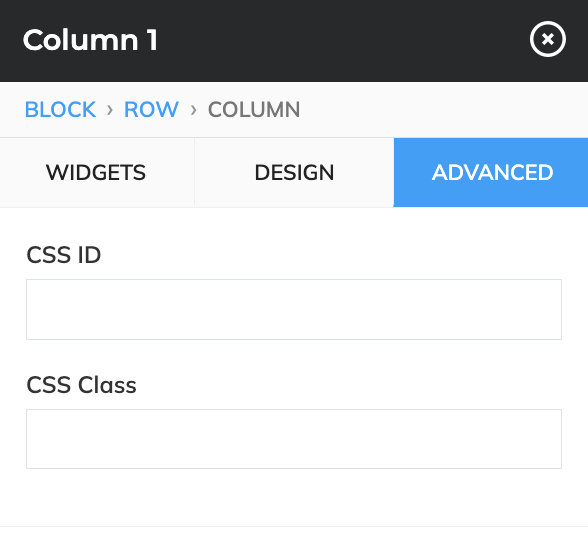This screenshot has height=548, width=588.
Task: Click the white area under the tab bar above CSS ID
Action: (x=294, y=225)
